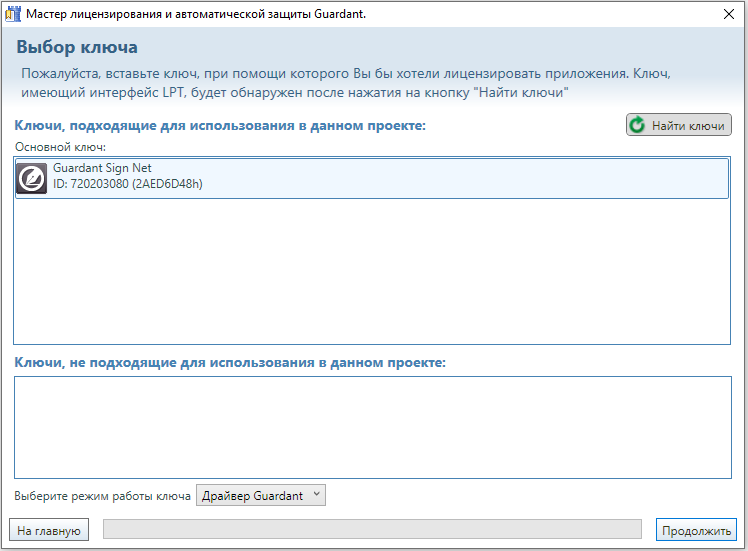
Task: Click the Выберите режим работы ключа label
Action: tap(102, 496)
